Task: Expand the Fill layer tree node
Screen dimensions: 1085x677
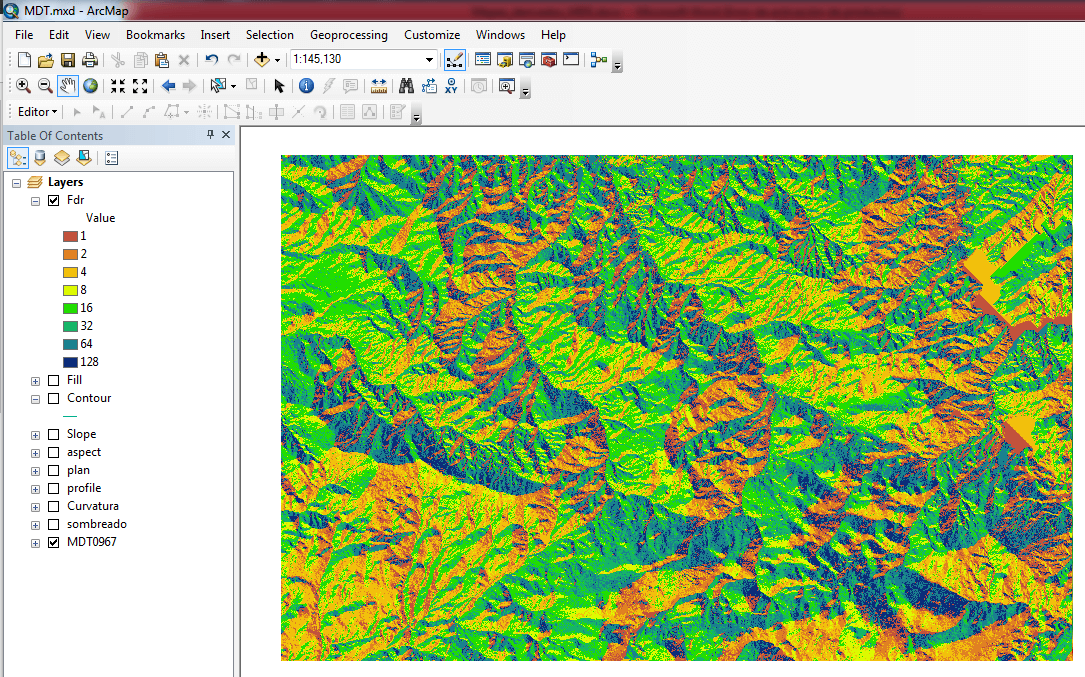Action: 36,380
